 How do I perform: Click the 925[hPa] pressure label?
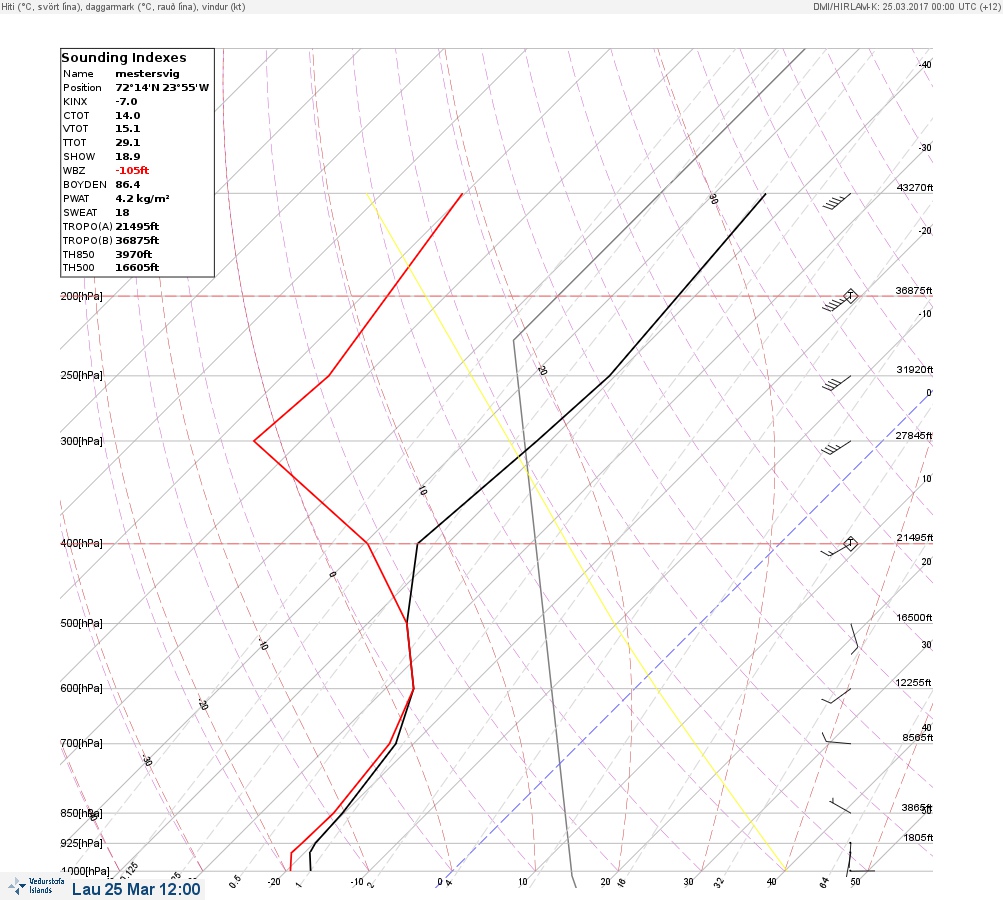pyautogui.click(x=81, y=843)
